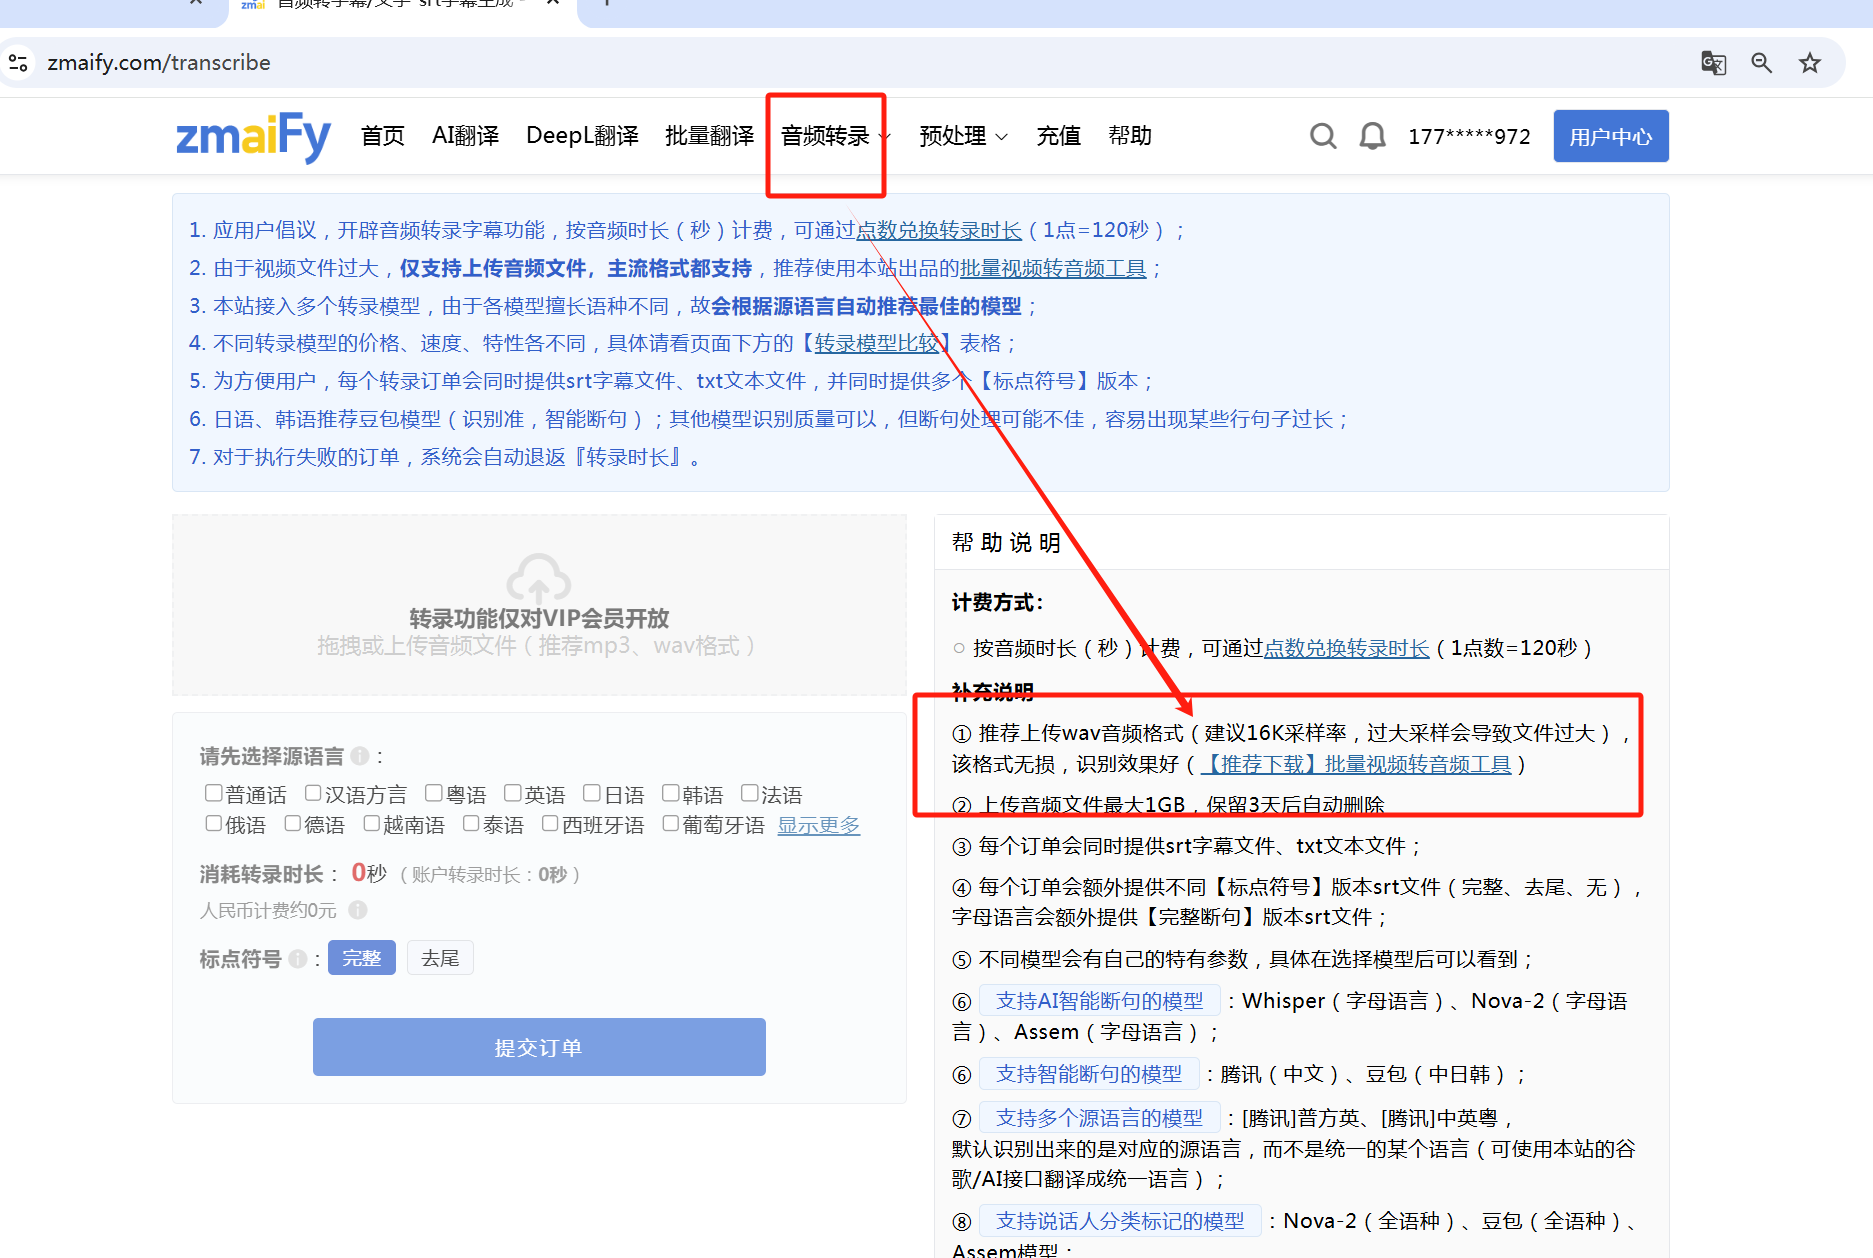Check the 泰语 language box
This screenshot has height=1258, width=1873.
click(x=471, y=823)
